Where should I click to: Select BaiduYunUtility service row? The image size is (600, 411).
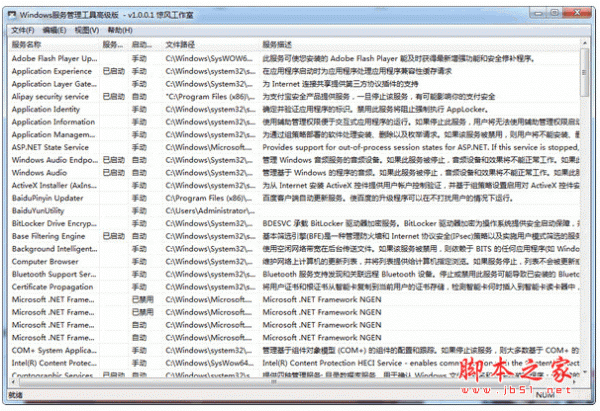tap(293, 211)
